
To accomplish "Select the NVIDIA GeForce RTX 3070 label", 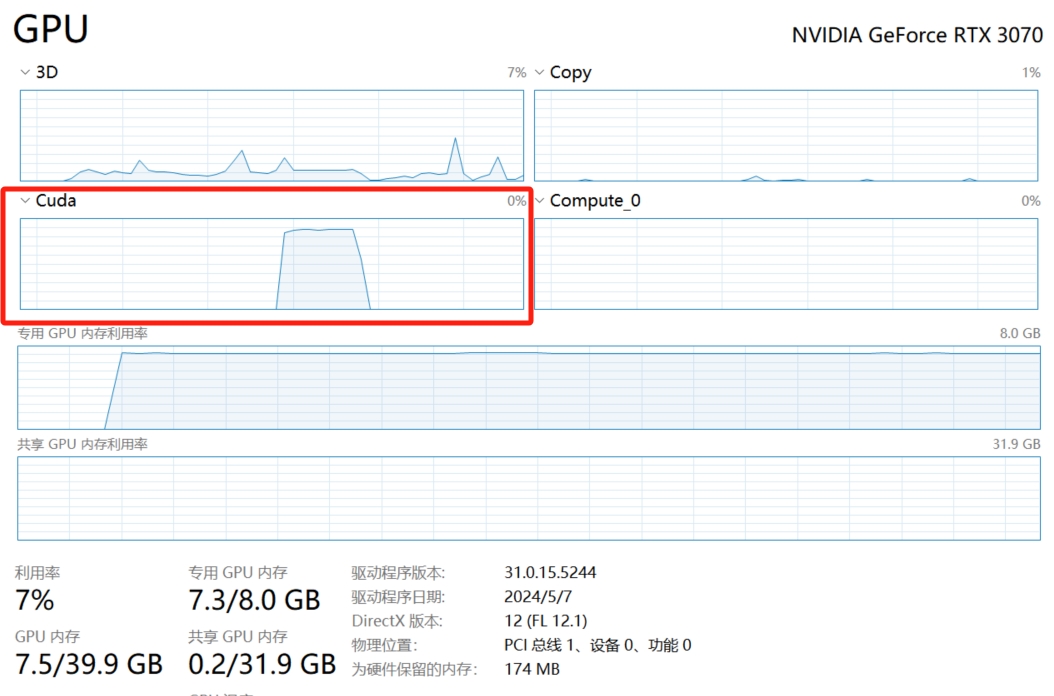I will (x=916, y=35).
